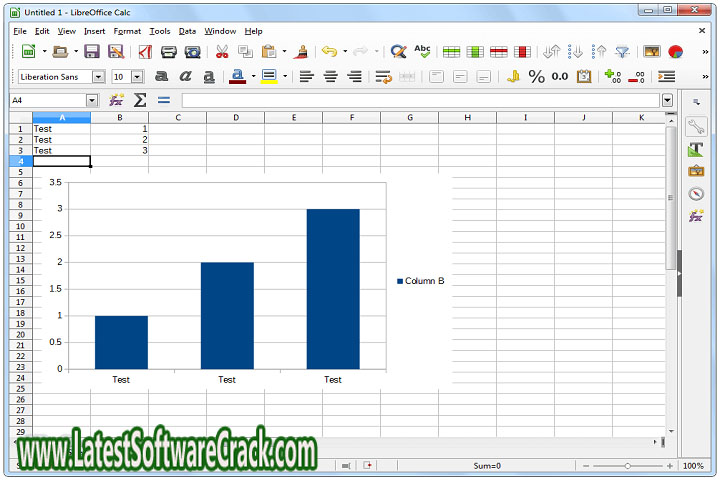Format cells as percent
The image size is (720, 480).
tap(537, 76)
